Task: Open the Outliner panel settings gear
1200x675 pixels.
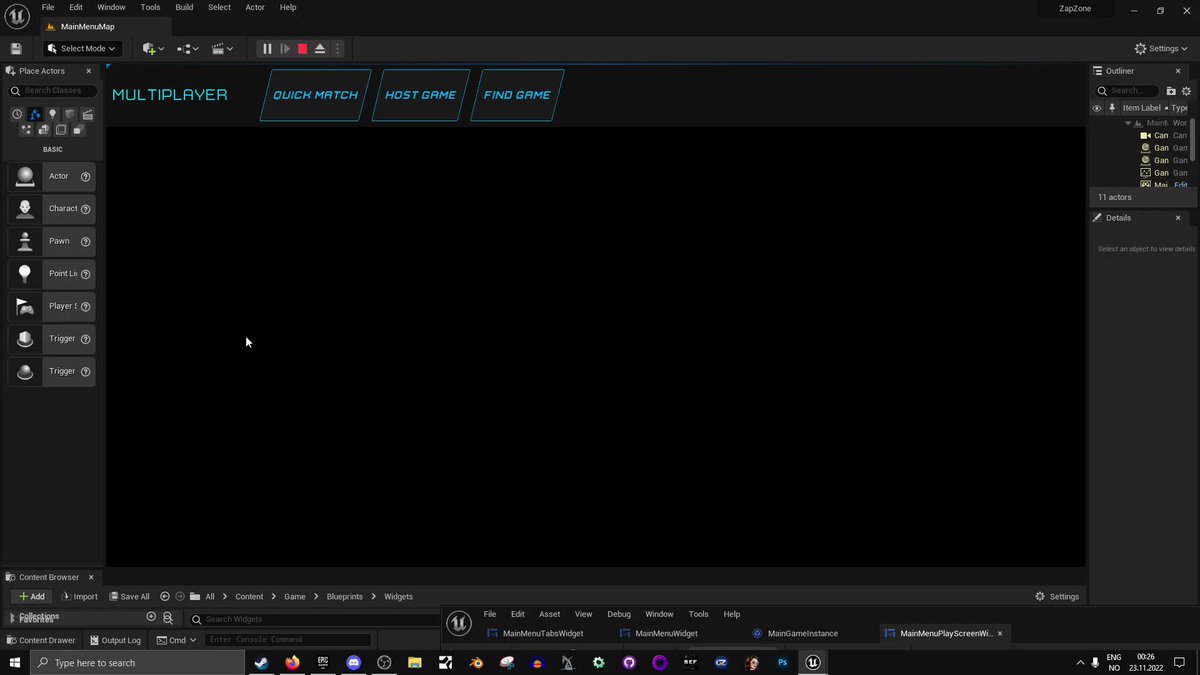Action: click(x=1187, y=90)
